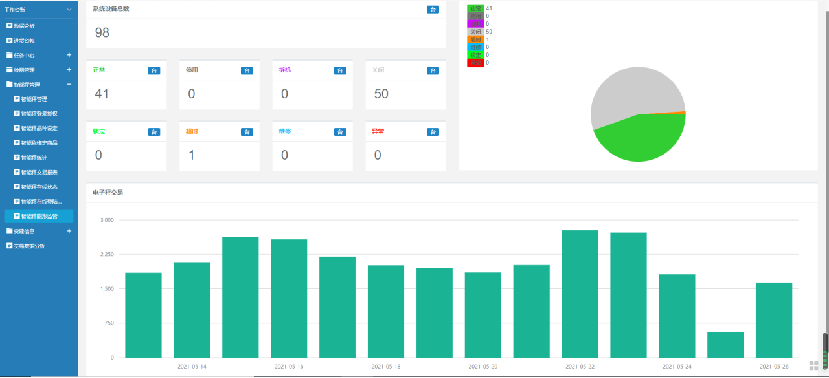Click the red legend color swatch
Image resolution: width=829 pixels, height=378 pixels.
(x=475, y=63)
